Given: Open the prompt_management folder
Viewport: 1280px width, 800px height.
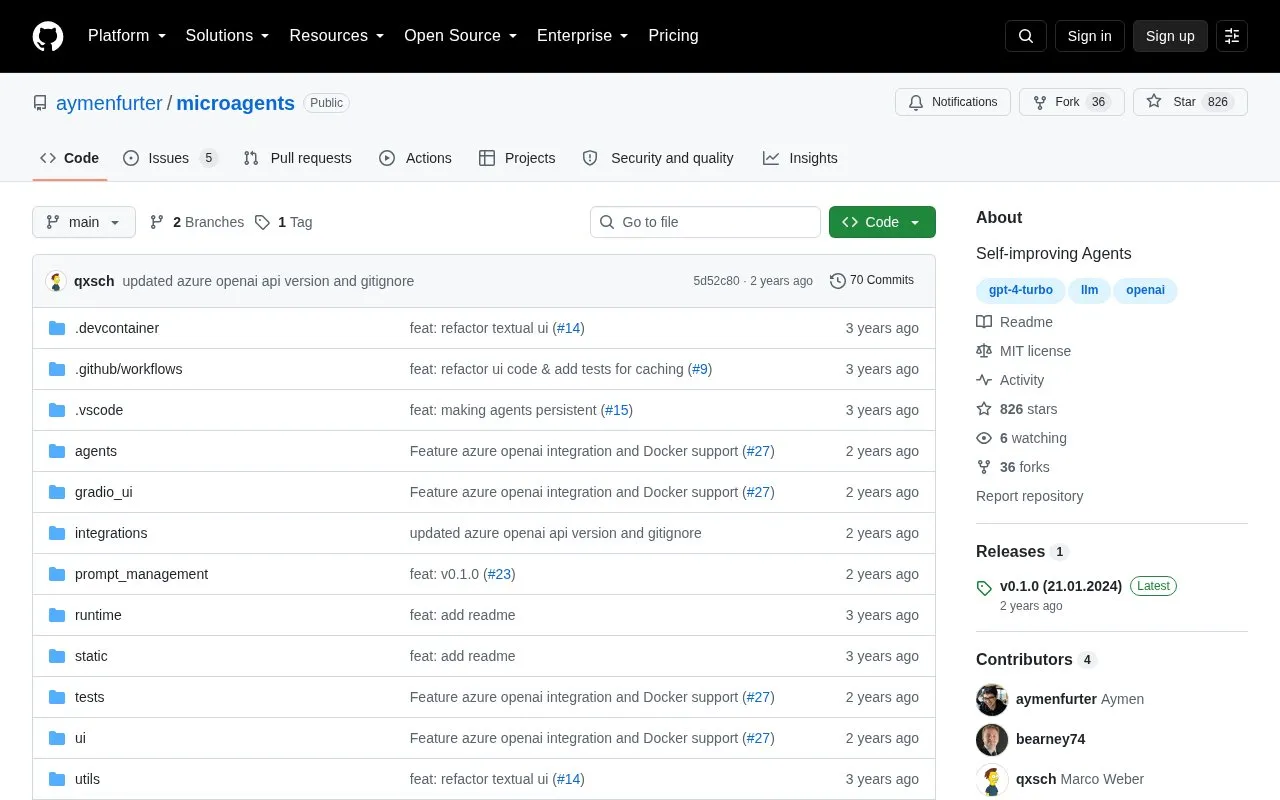Looking at the screenshot, I should tap(141, 574).
